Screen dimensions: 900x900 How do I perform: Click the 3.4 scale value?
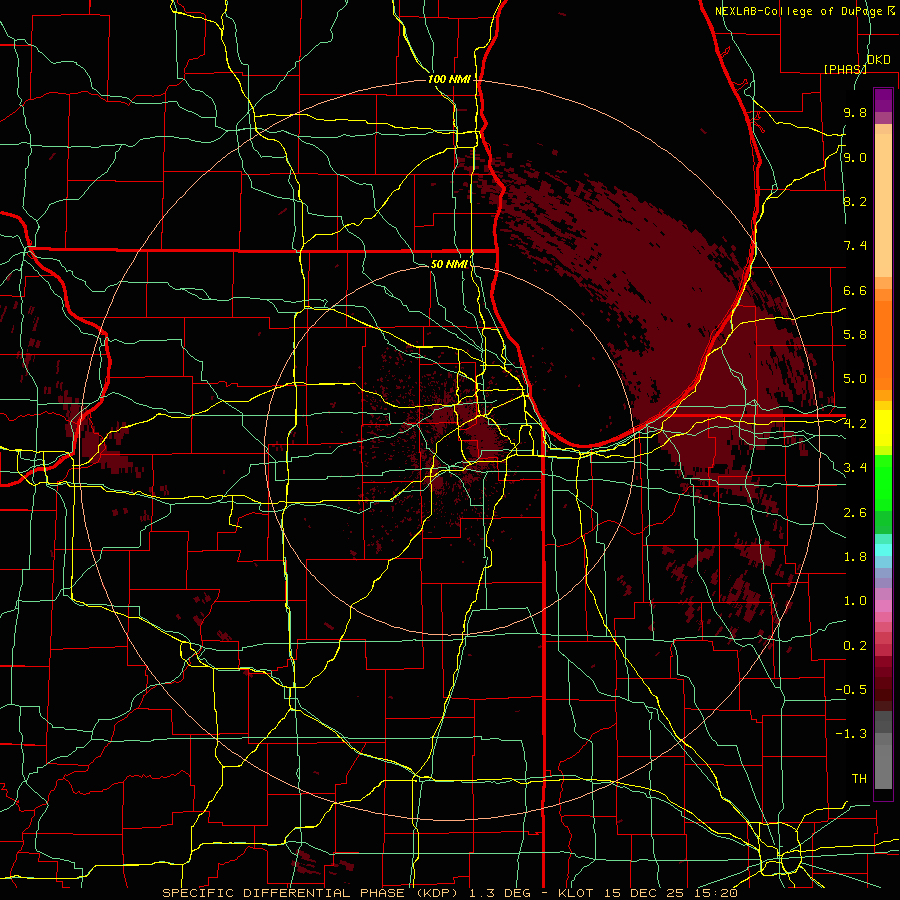pyautogui.click(x=855, y=468)
